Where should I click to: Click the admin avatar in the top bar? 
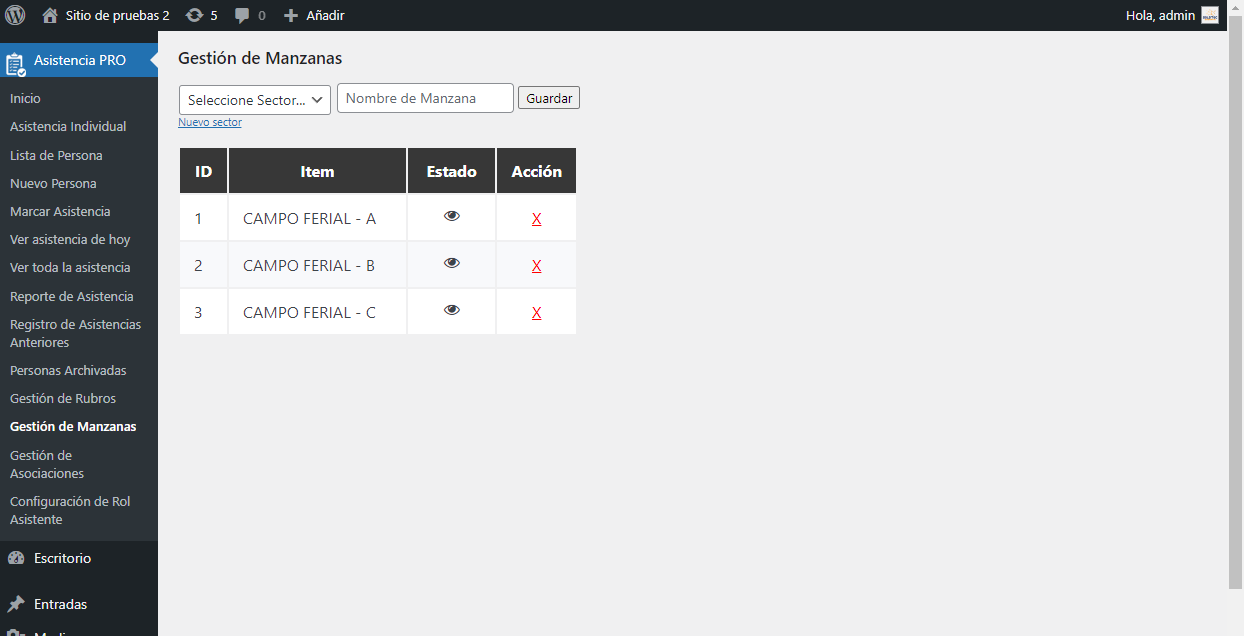(1211, 15)
